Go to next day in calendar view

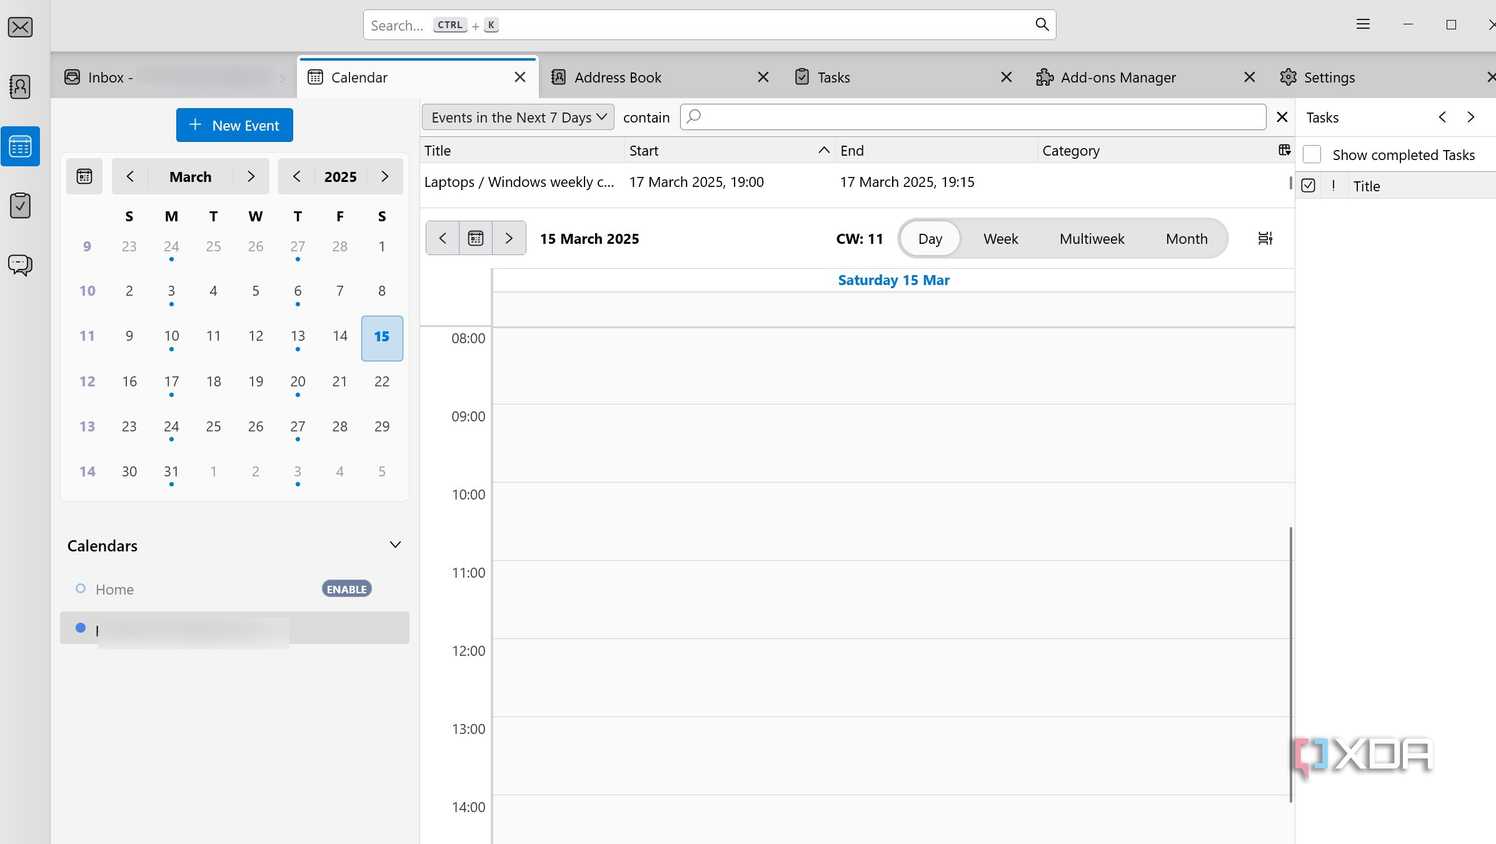coord(509,238)
